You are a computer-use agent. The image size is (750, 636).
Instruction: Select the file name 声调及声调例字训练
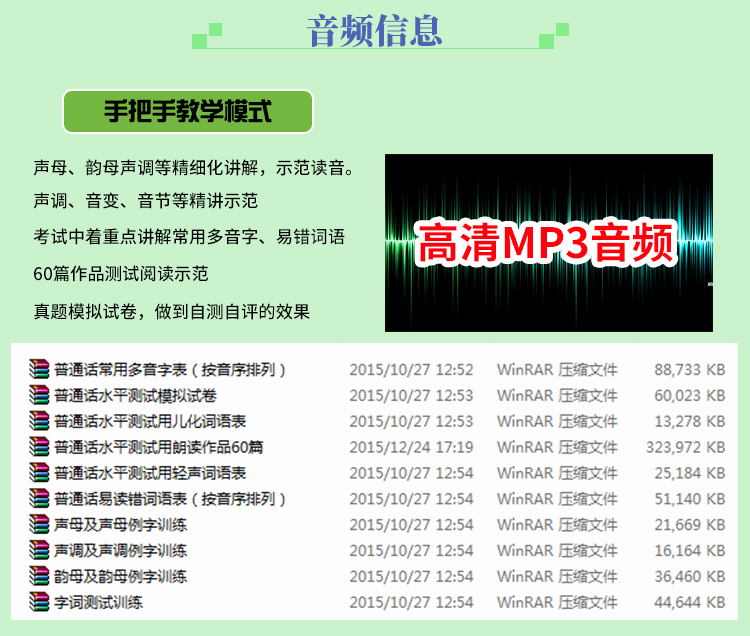(121, 550)
